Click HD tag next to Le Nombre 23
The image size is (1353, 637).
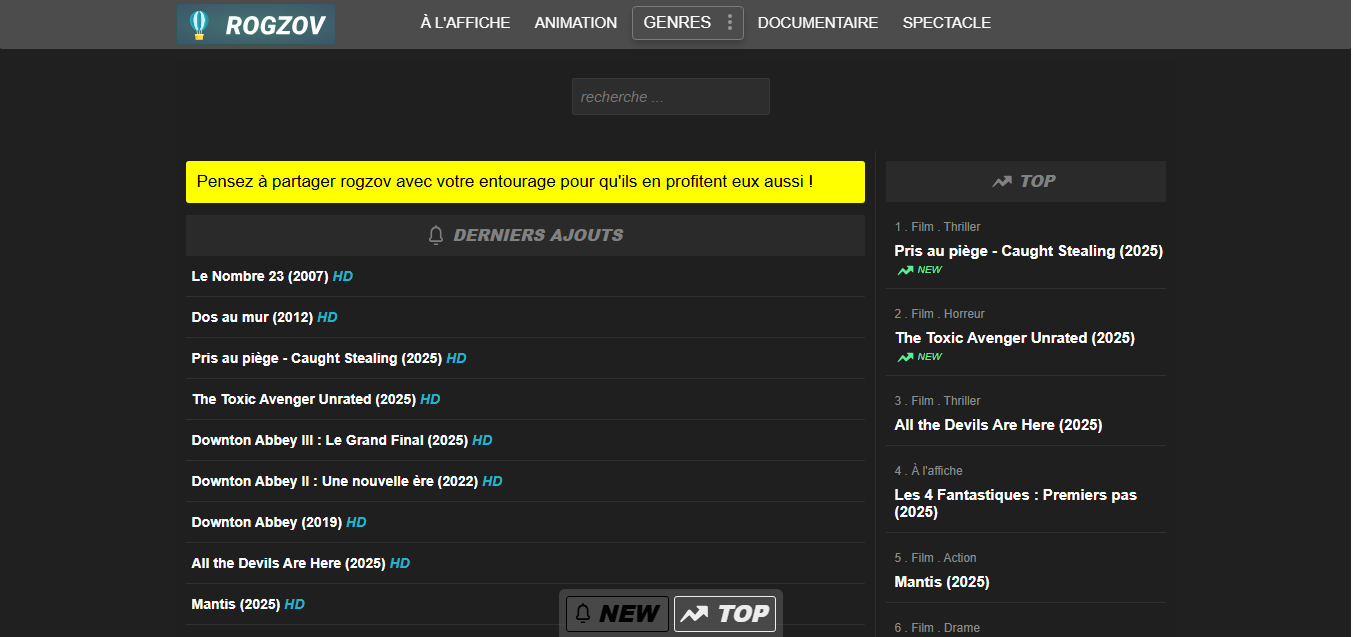point(343,276)
